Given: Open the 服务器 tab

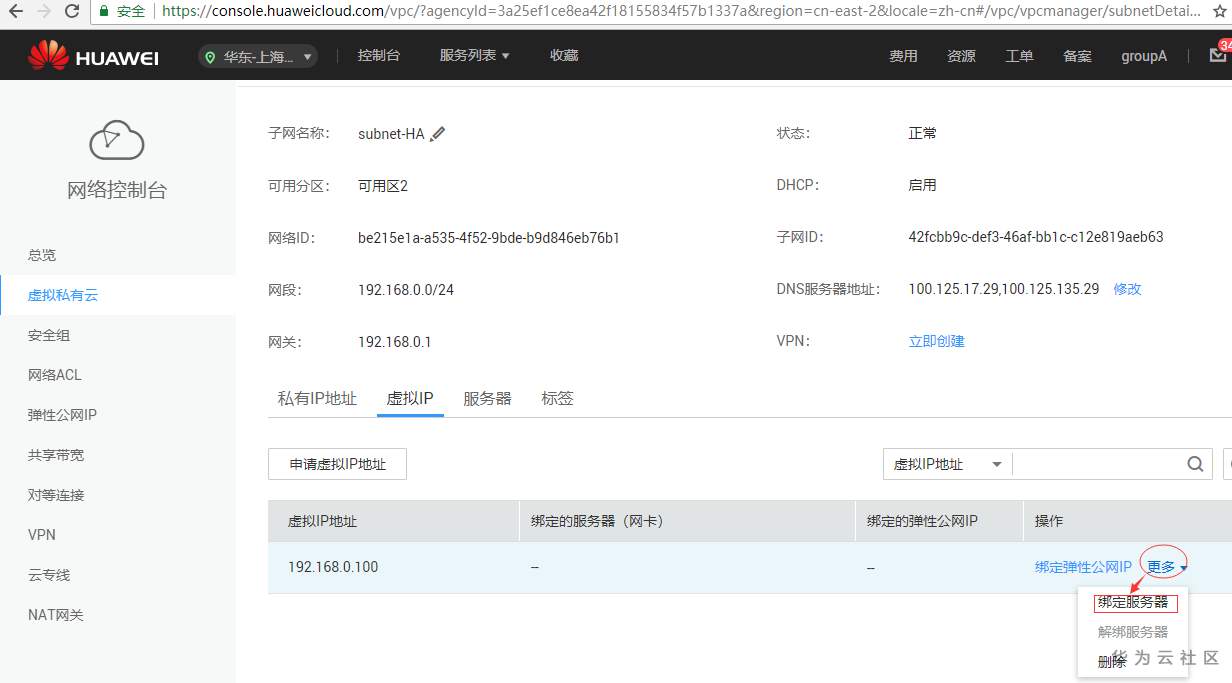Looking at the screenshot, I should tap(487, 398).
